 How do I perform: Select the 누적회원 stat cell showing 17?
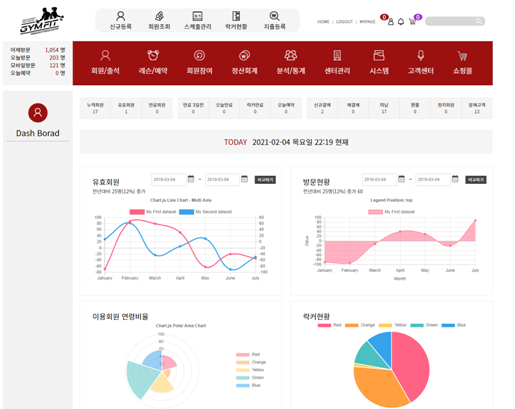tap(95, 108)
